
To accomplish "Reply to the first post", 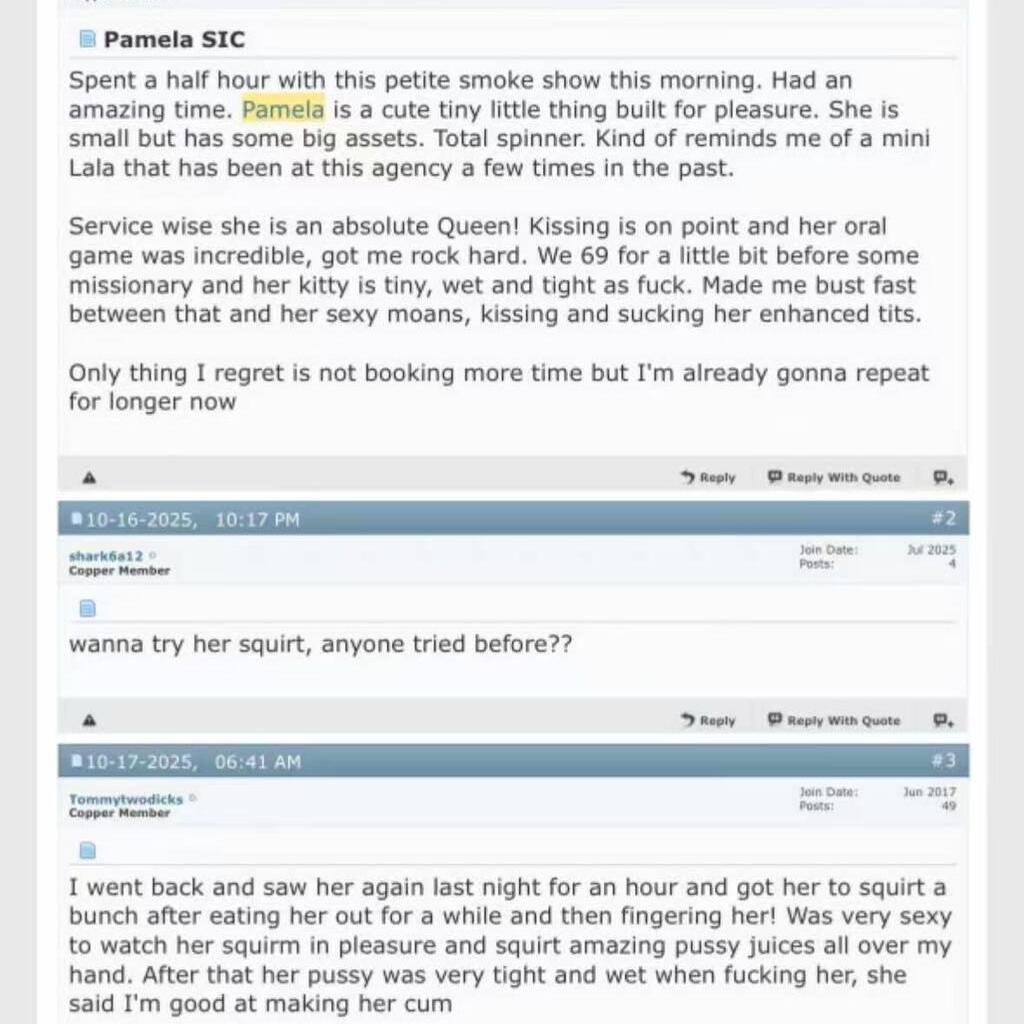I will (x=708, y=478).
